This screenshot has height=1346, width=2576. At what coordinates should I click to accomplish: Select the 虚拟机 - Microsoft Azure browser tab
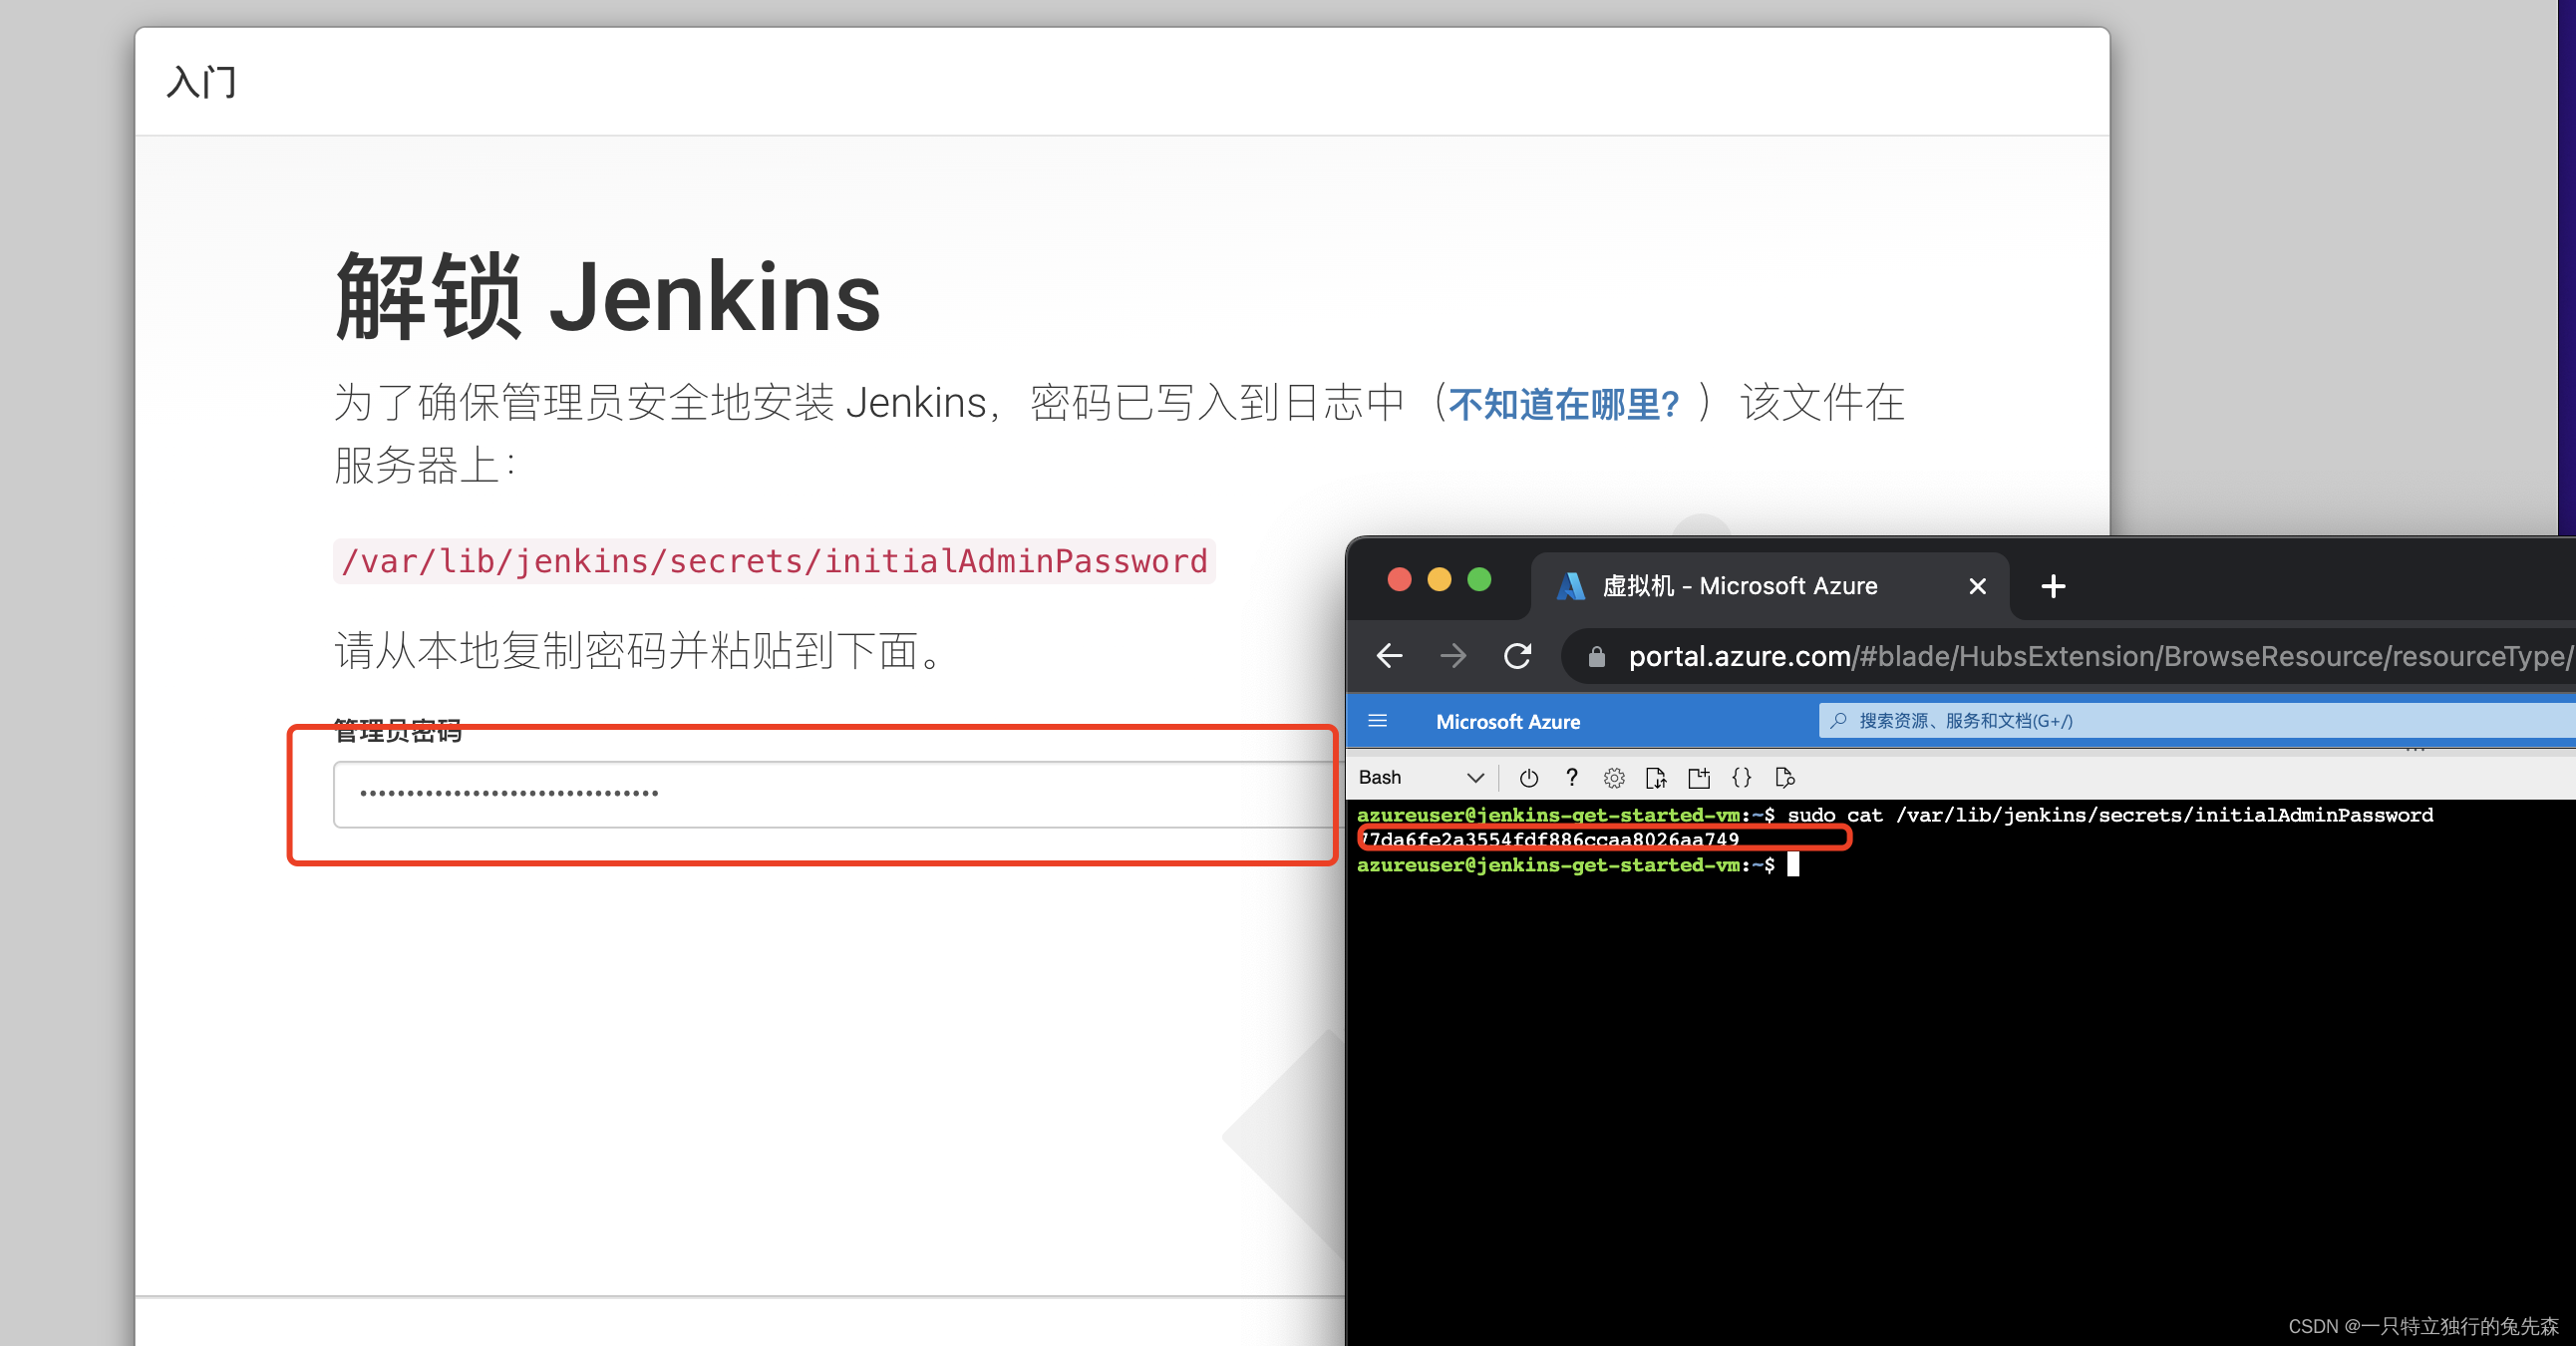coord(1770,586)
